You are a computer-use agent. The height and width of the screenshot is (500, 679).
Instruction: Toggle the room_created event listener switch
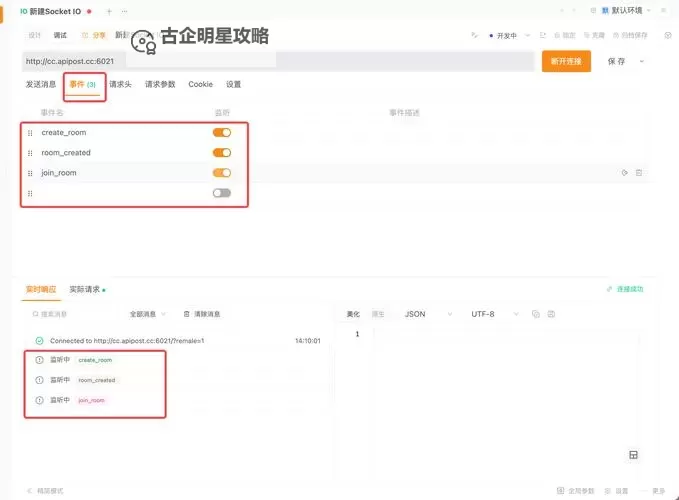pos(222,153)
